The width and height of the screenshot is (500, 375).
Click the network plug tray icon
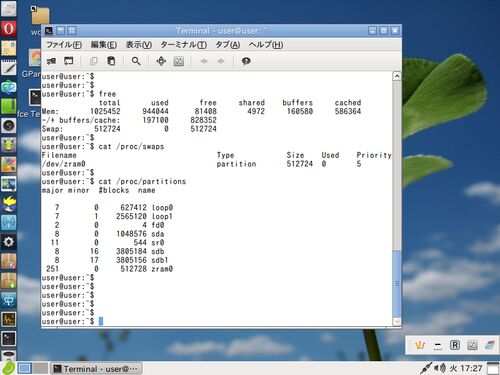coord(425,368)
